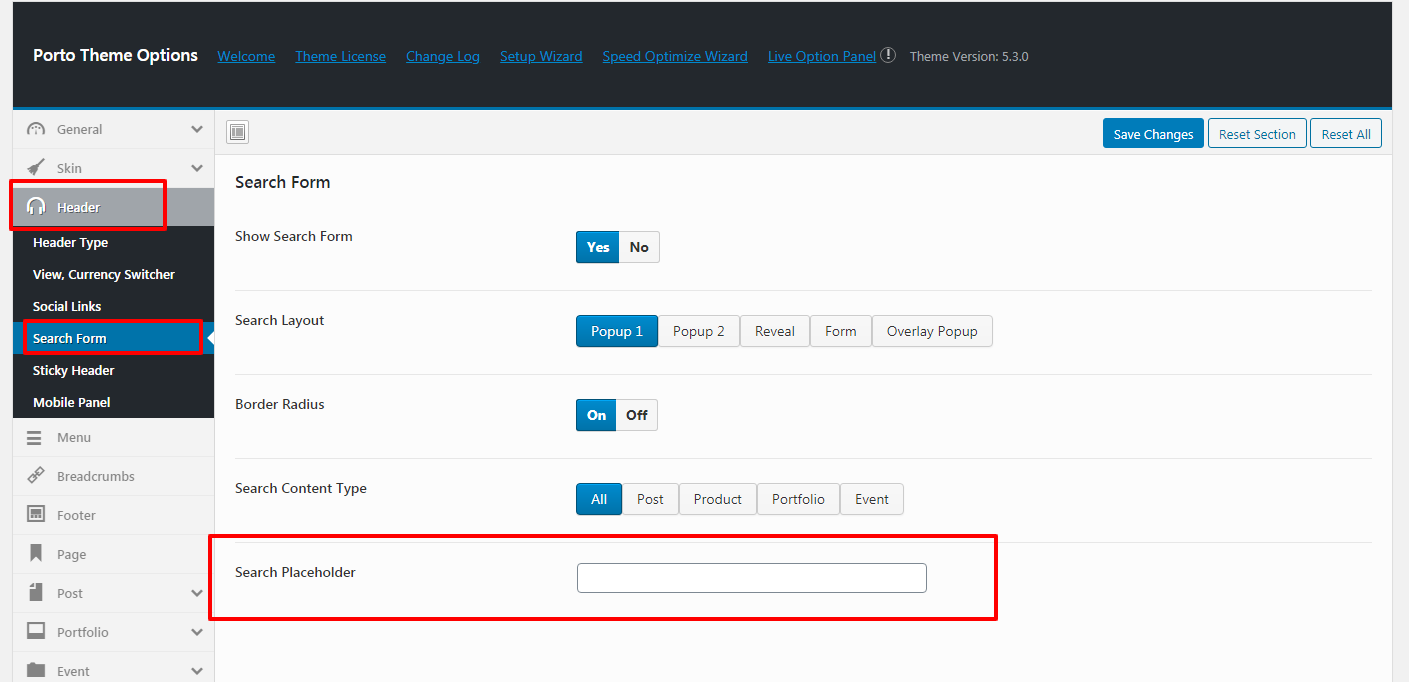Set Search Content Type to Post

[x=650, y=499]
